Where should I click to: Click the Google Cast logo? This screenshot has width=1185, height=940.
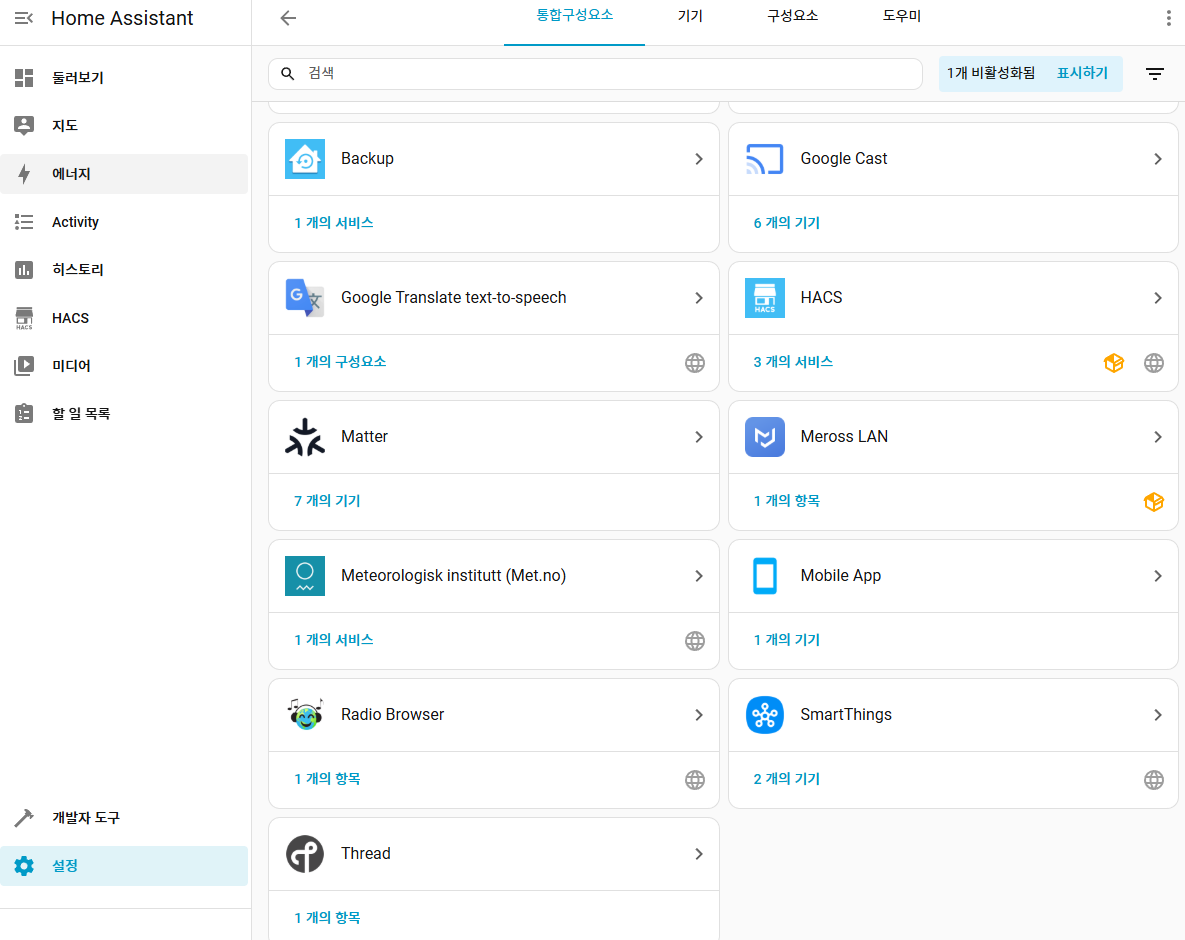tap(764, 159)
